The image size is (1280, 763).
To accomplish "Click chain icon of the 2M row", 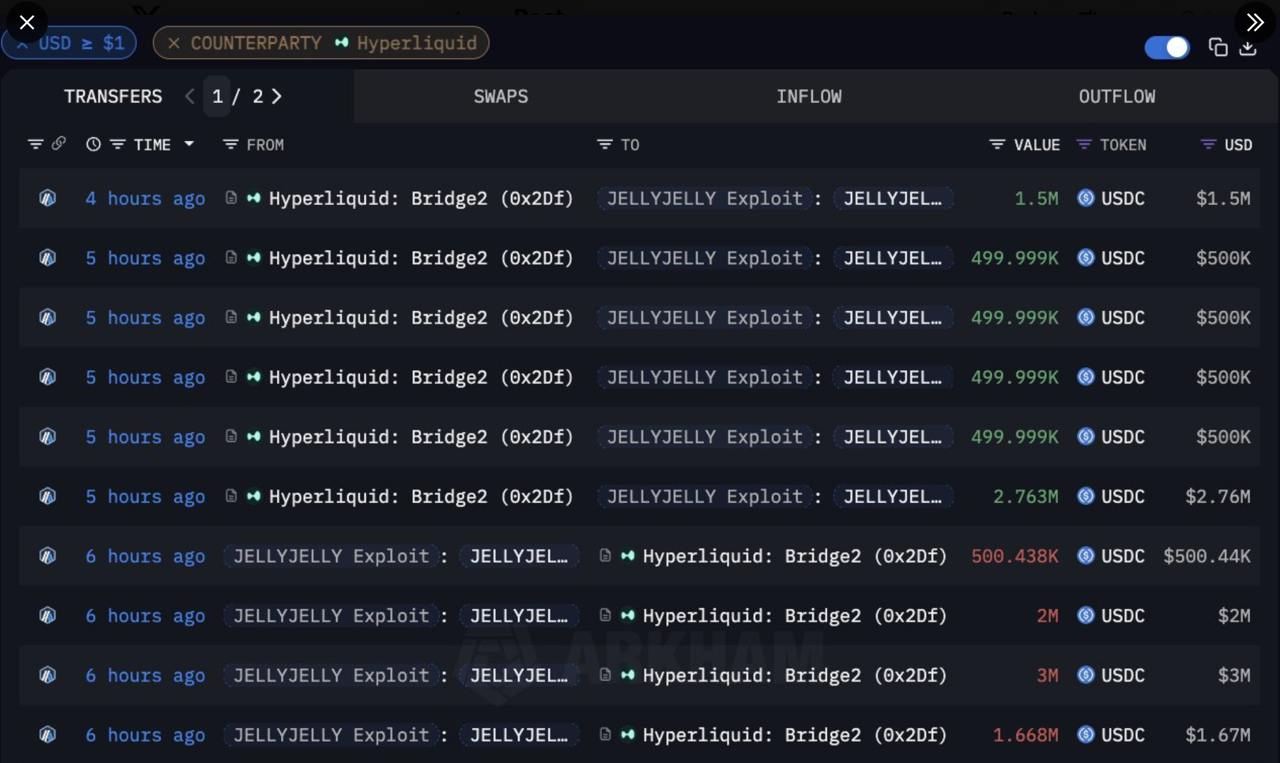I will tap(47, 616).
